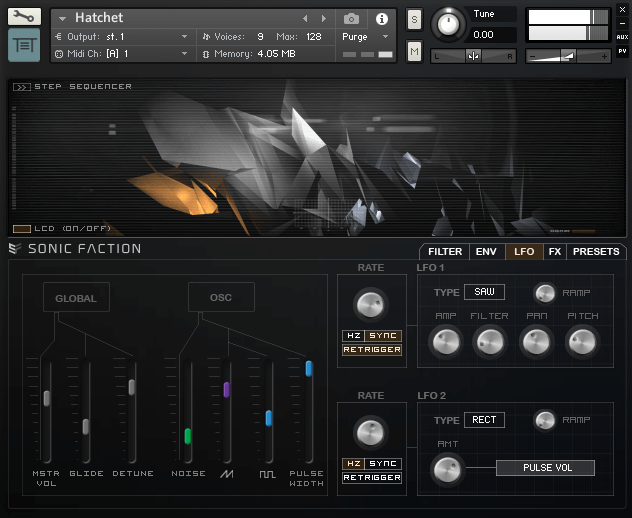Click the LFO 1 PITCH knob
632x518 pixels.
582,342
